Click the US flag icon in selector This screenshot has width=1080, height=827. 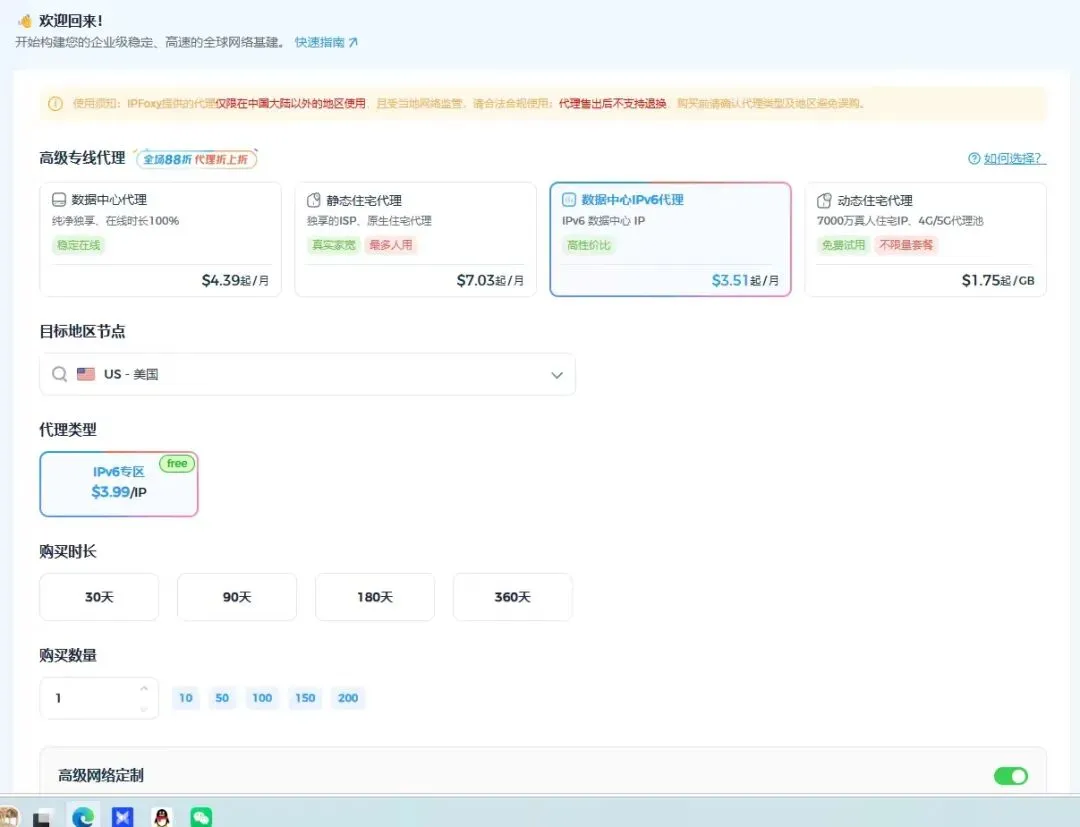[x=86, y=374]
